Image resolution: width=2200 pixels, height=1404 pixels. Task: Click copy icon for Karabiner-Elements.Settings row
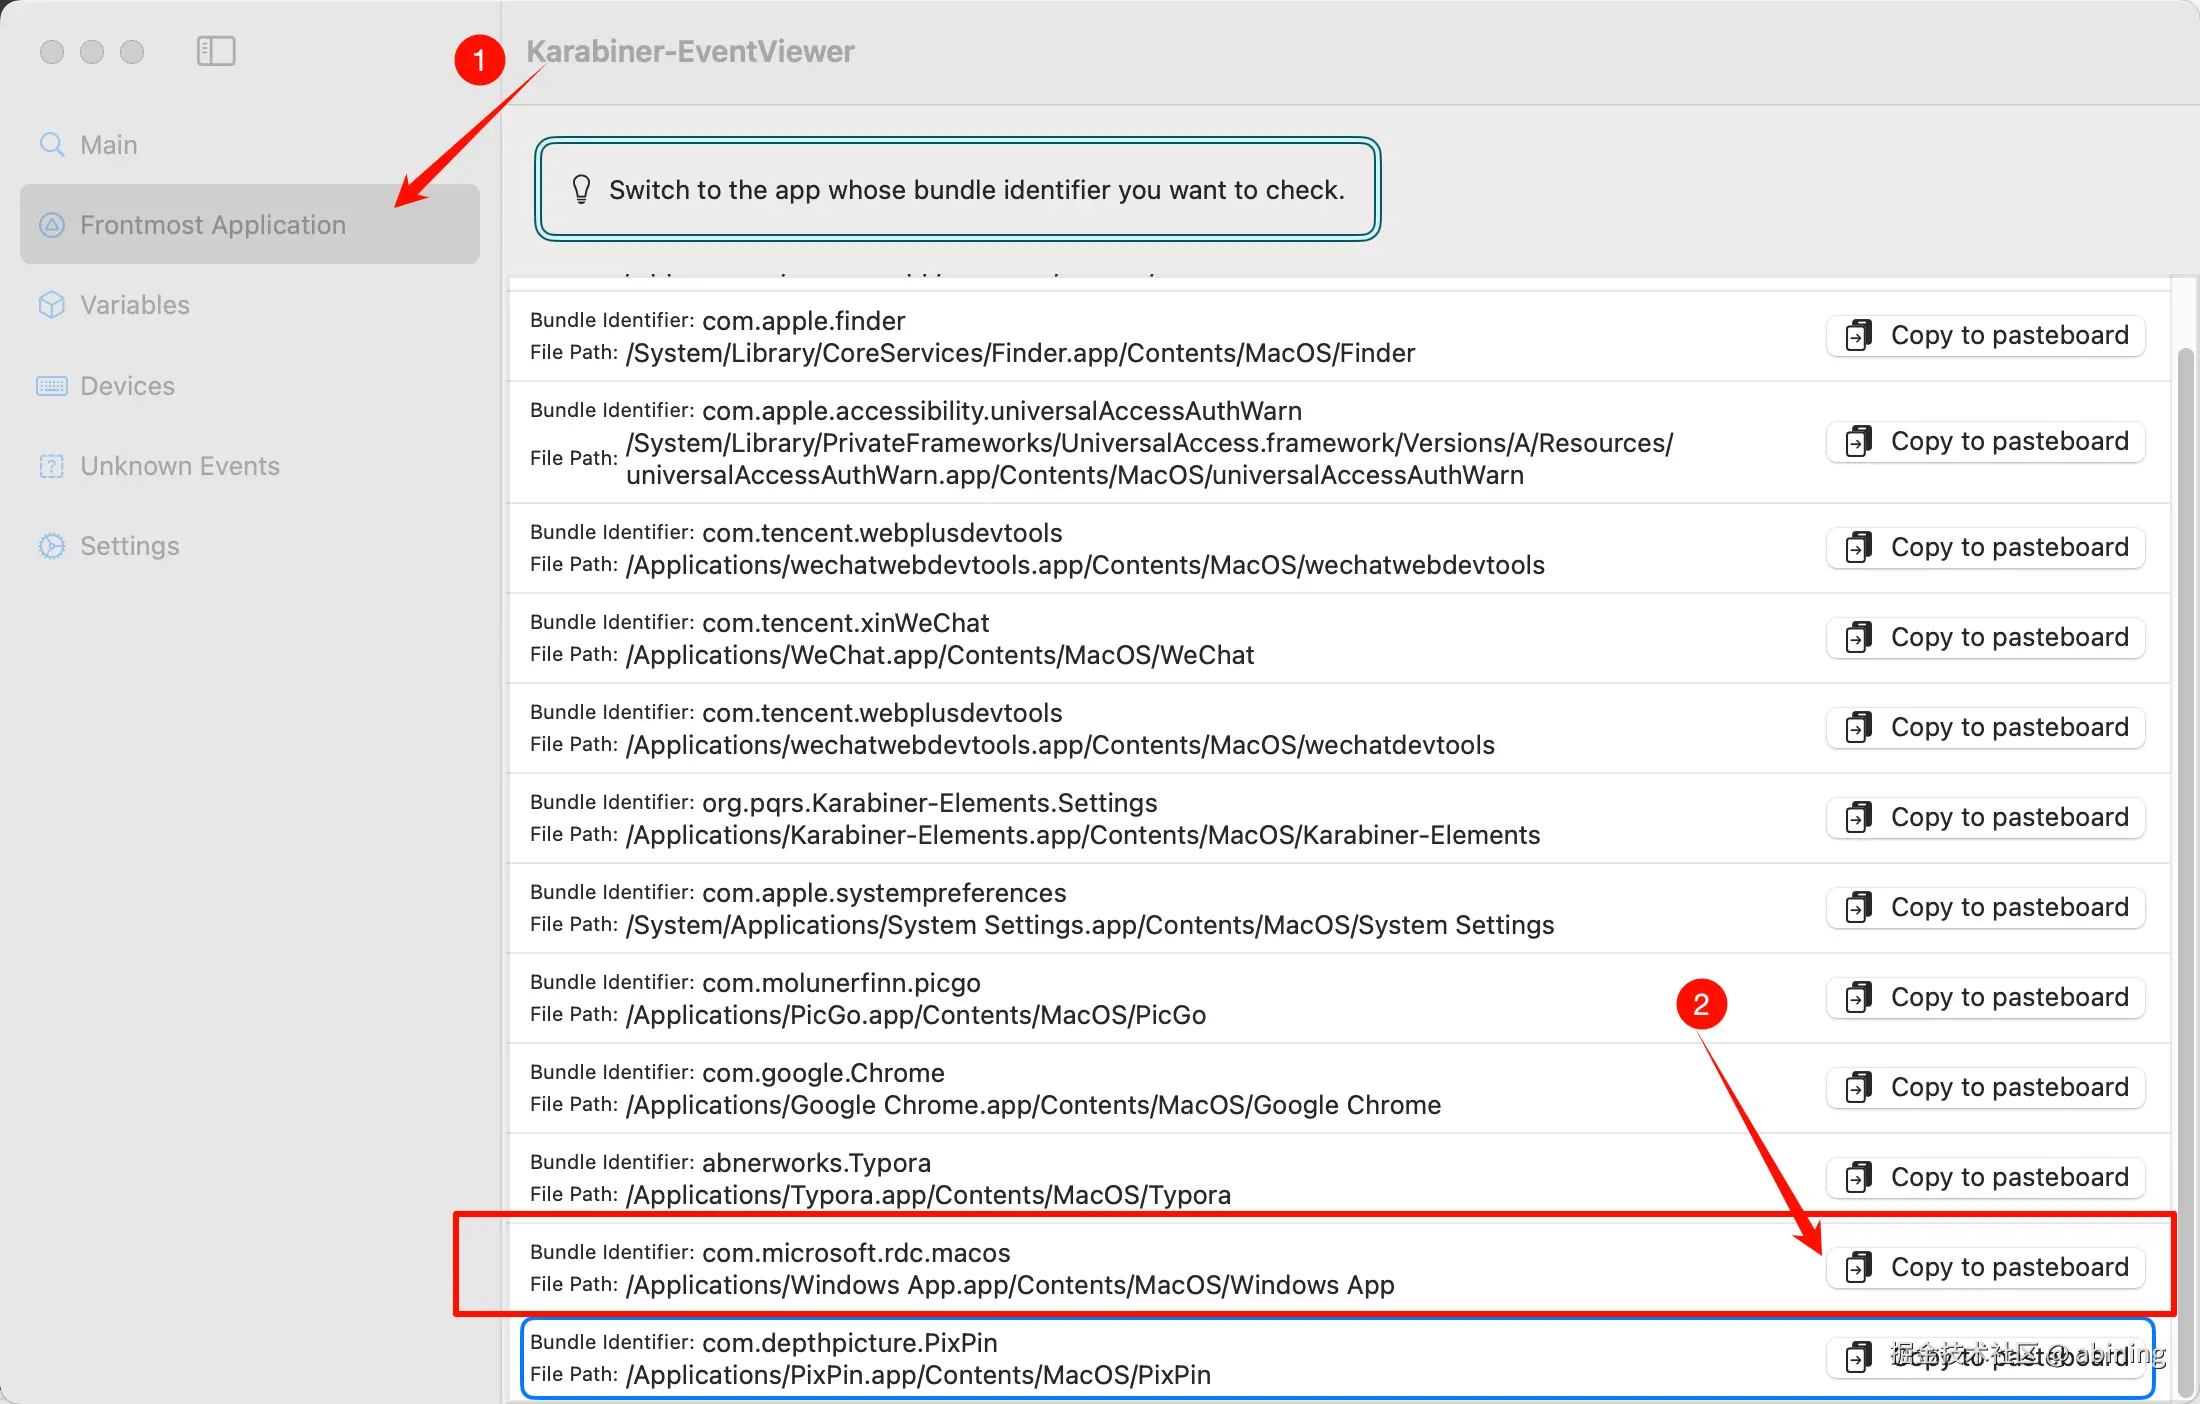coord(1858,817)
